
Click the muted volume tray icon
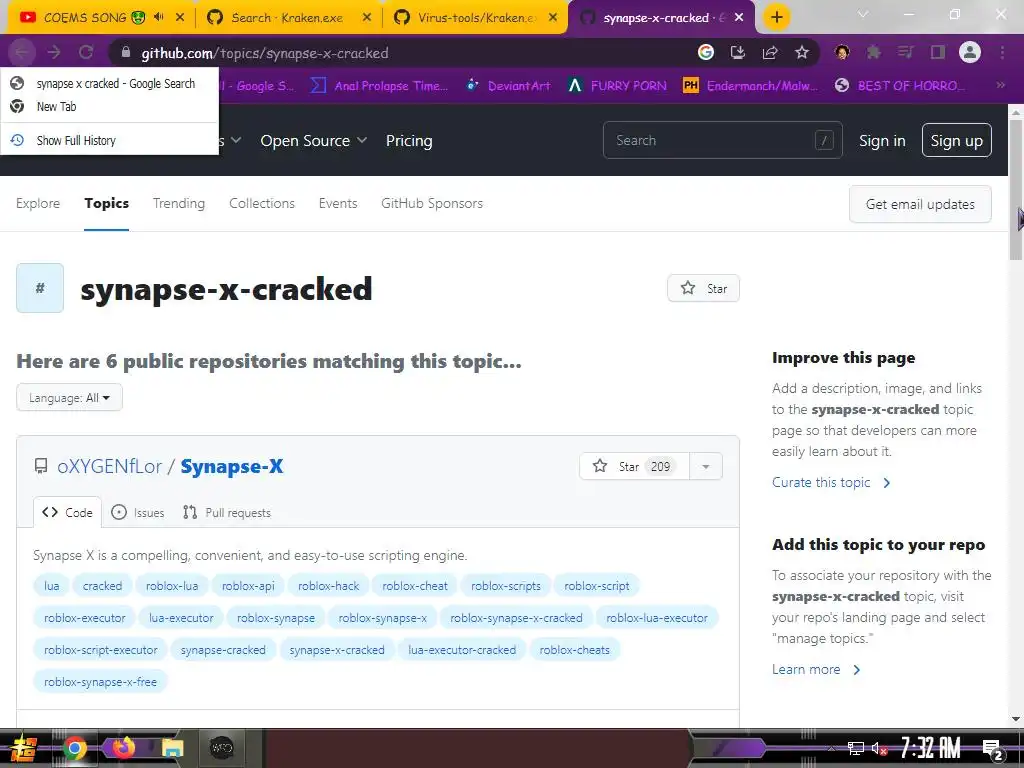[878, 748]
